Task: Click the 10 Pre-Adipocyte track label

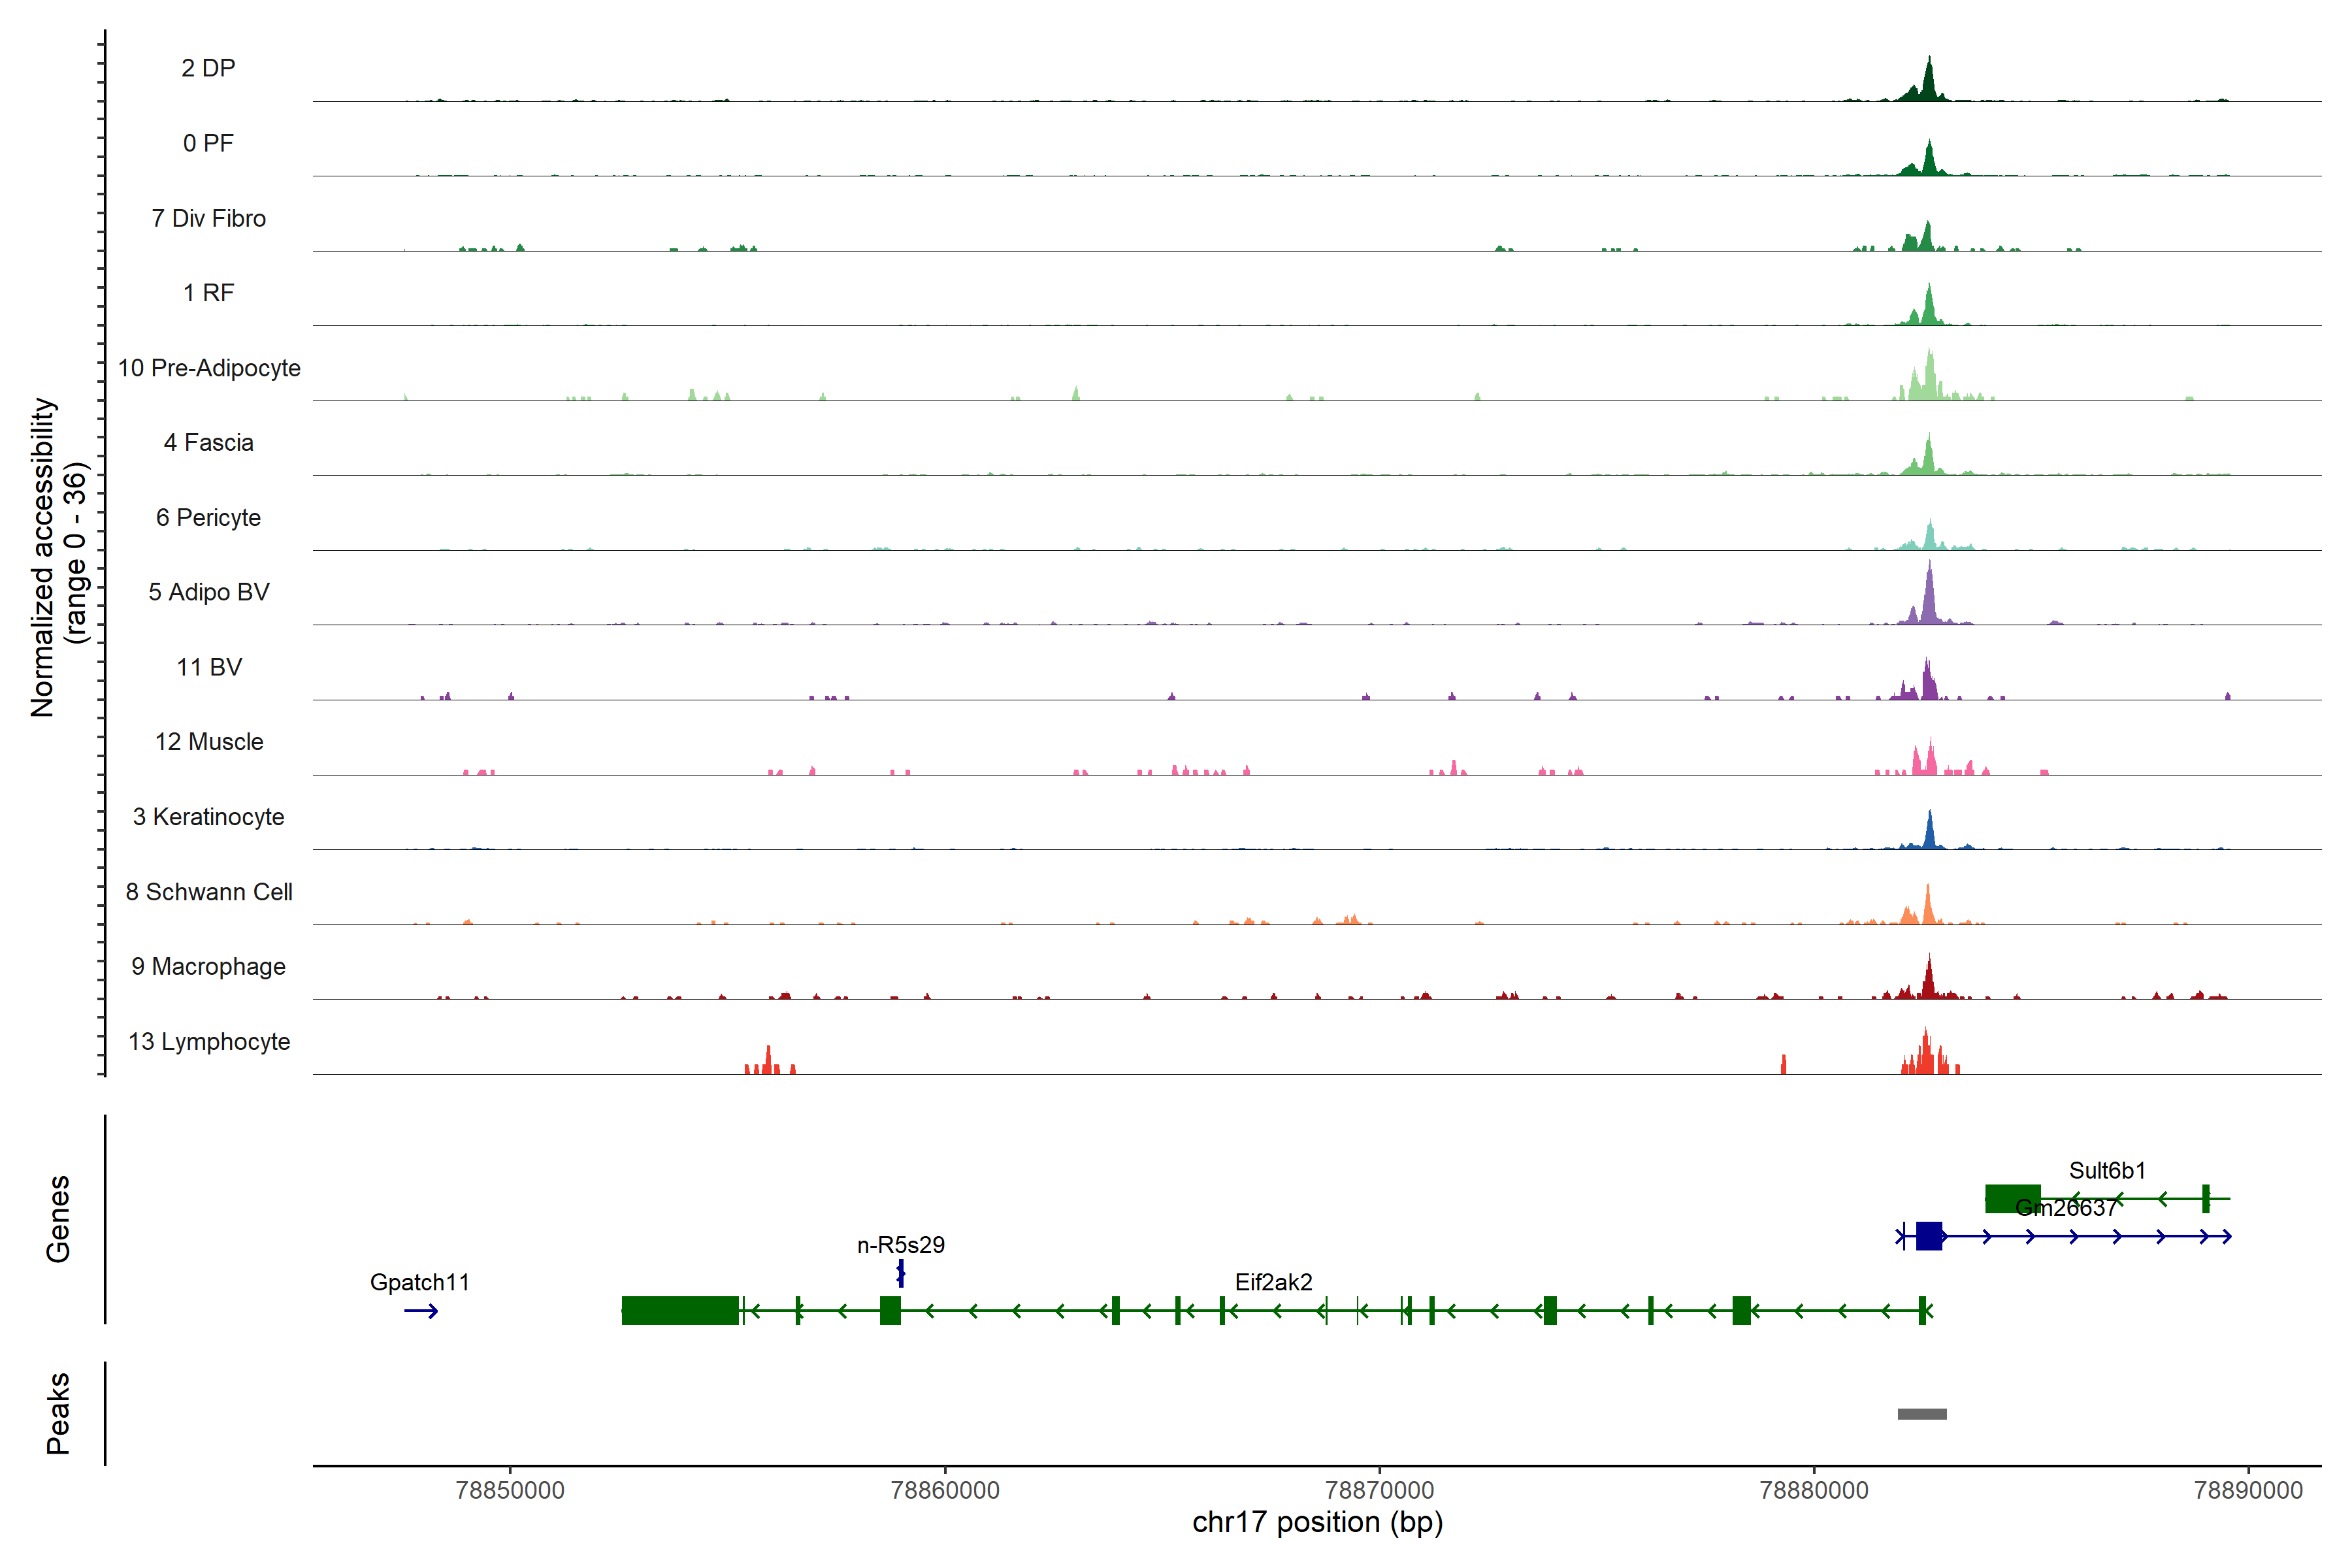Action: click(x=209, y=368)
